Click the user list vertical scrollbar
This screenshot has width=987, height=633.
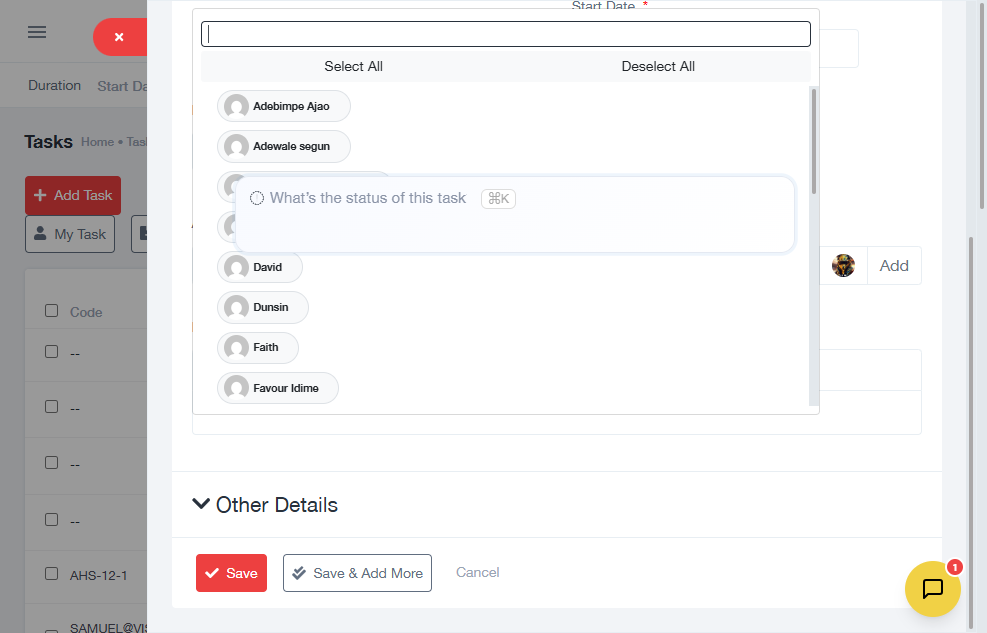[x=814, y=140]
